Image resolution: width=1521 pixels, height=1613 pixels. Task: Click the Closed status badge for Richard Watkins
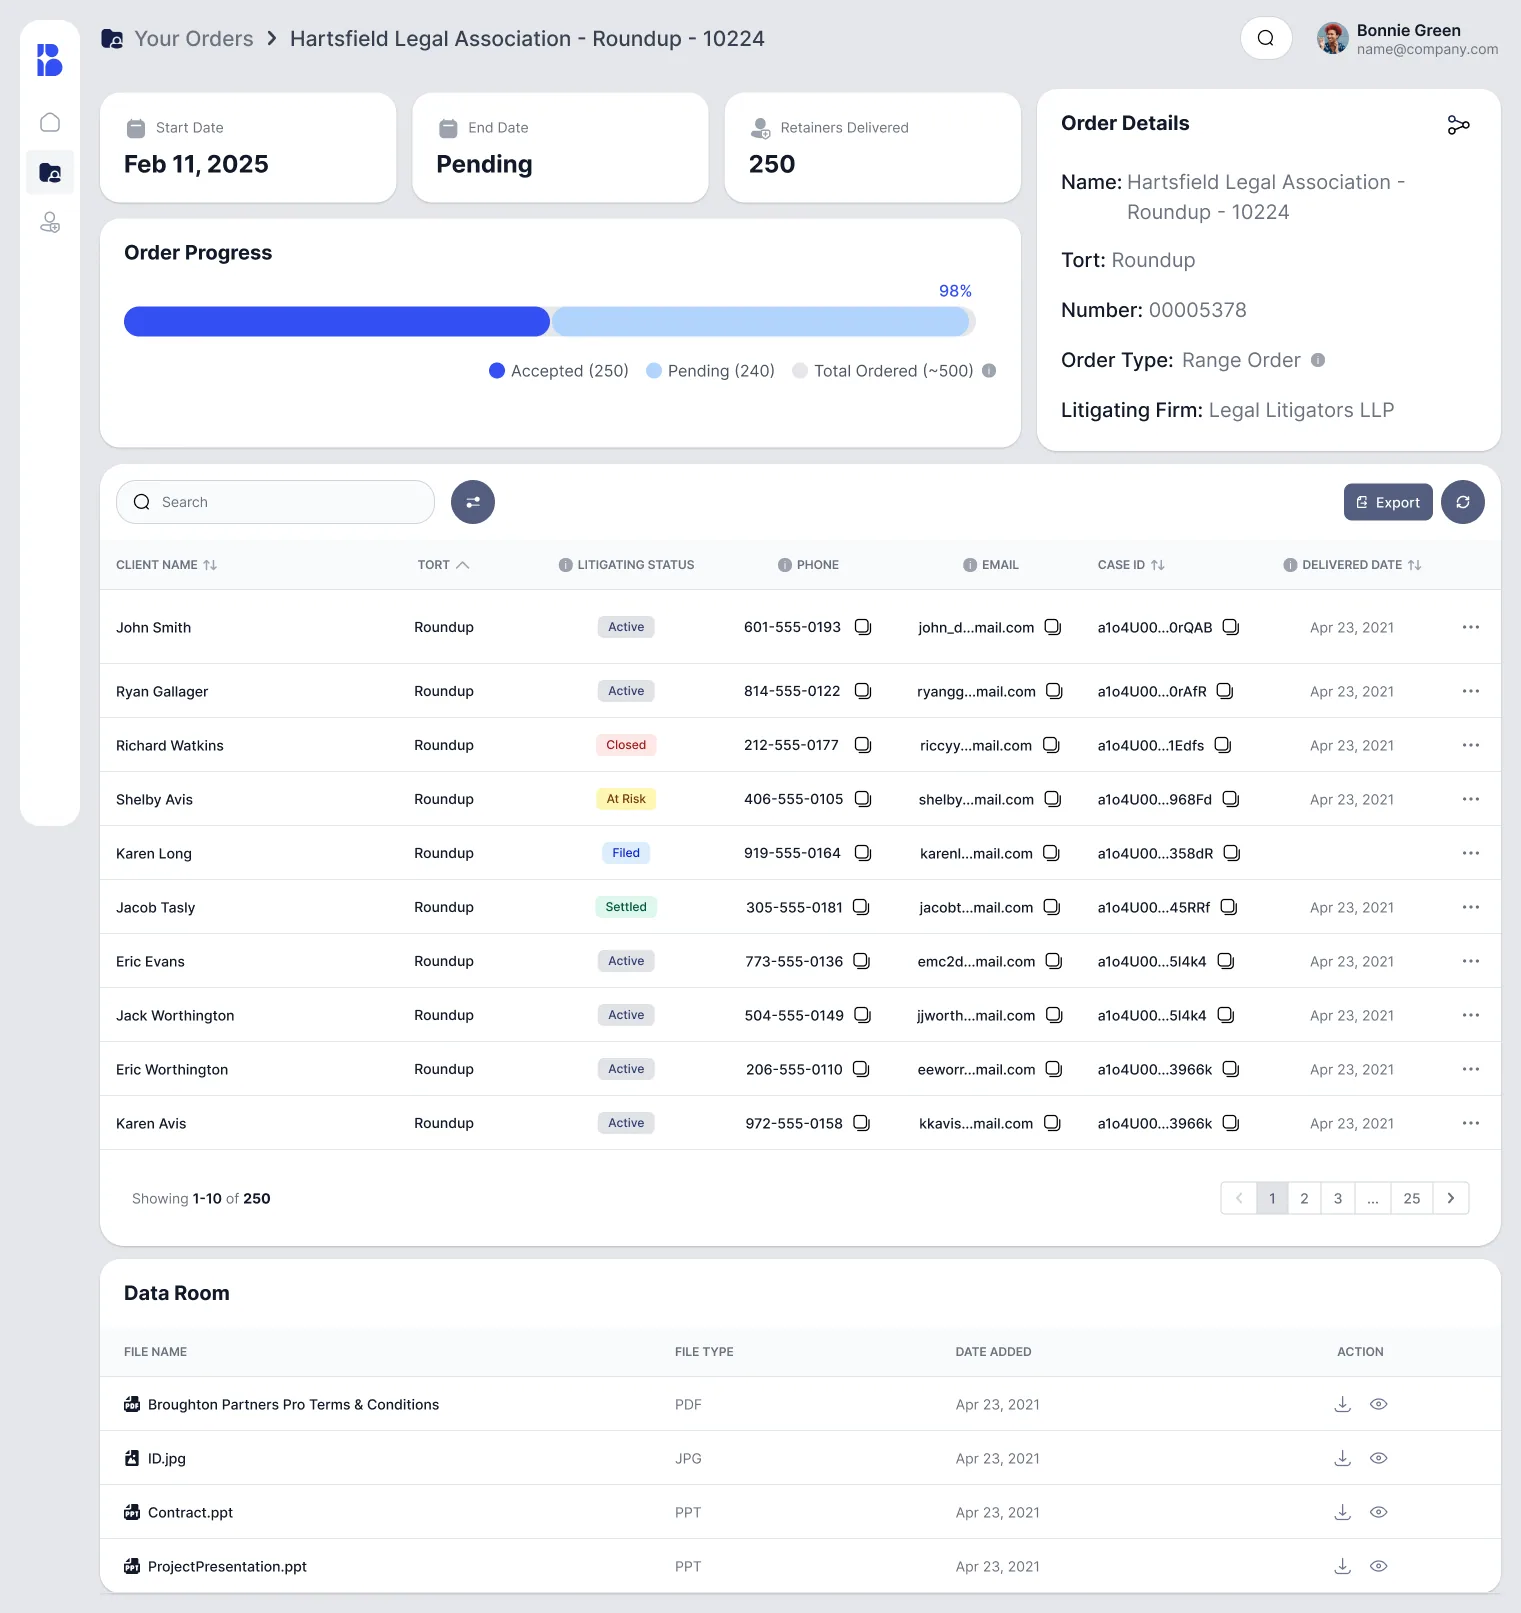[x=626, y=745]
